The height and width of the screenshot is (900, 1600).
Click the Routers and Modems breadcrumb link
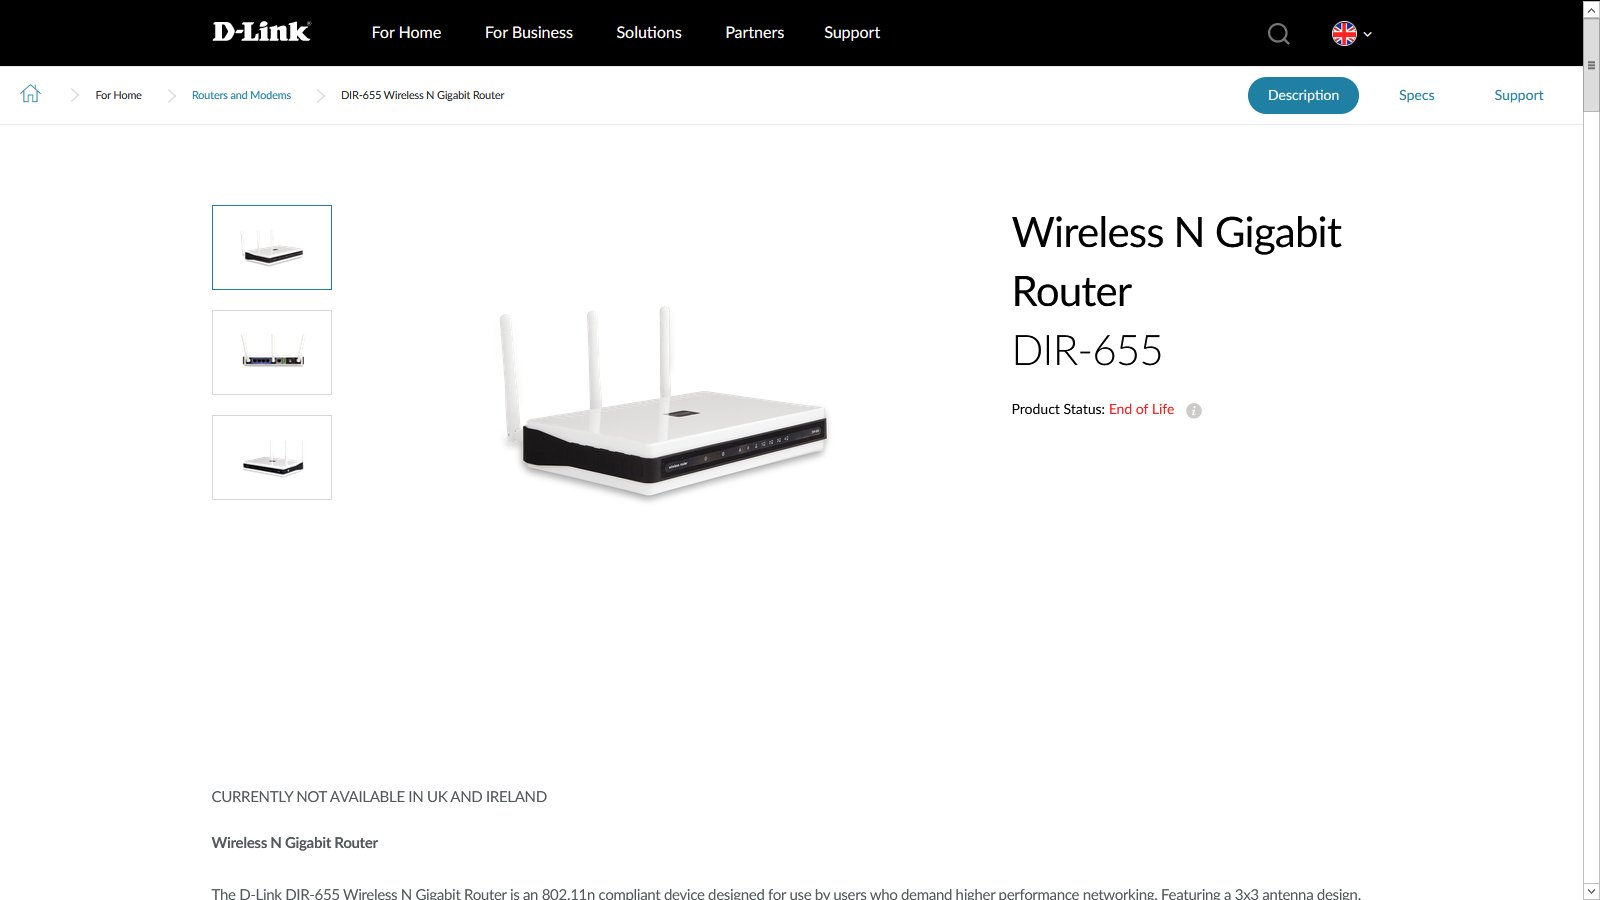pos(241,95)
